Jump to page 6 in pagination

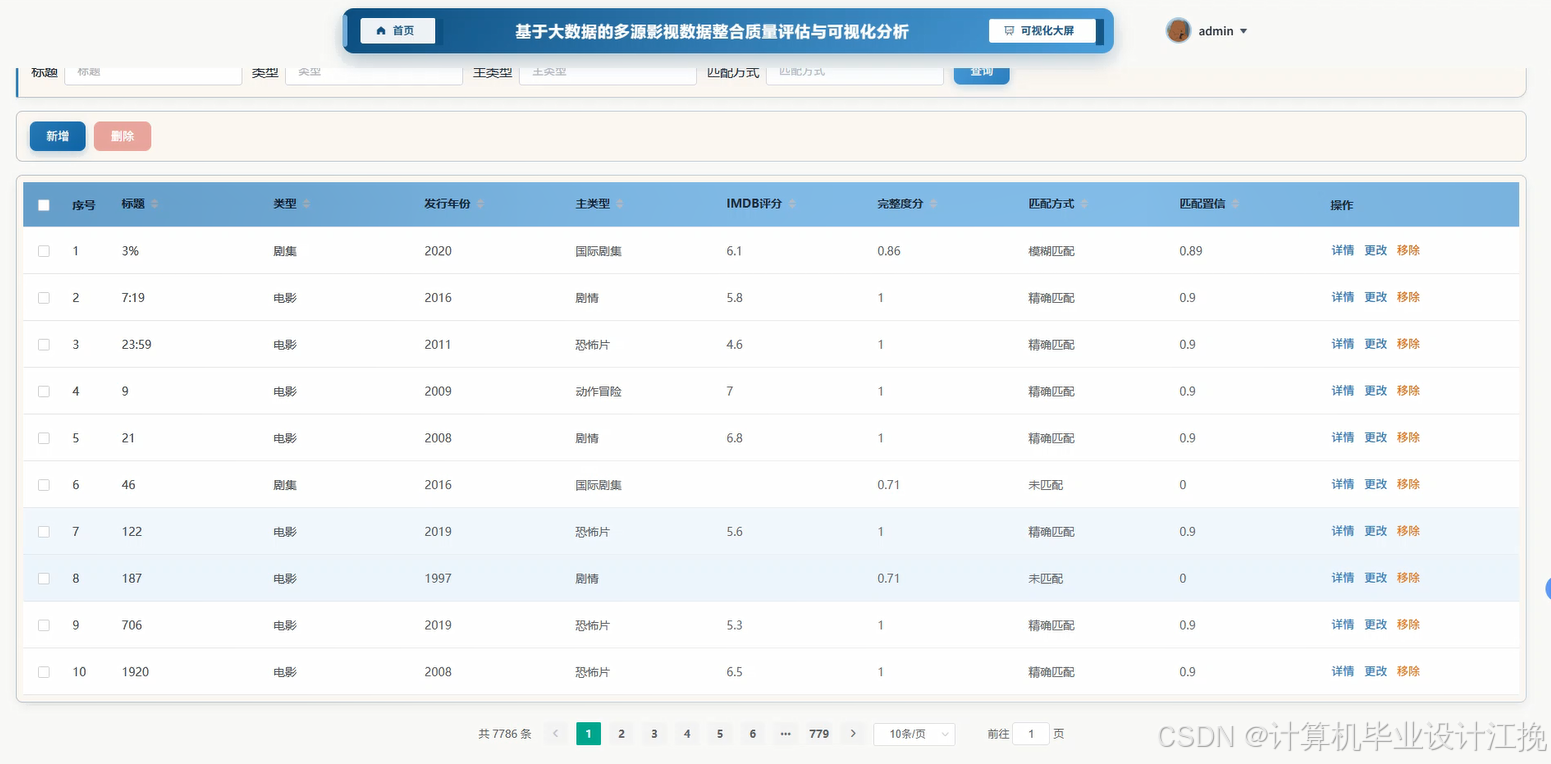pyautogui.click(x=753, y=734)
